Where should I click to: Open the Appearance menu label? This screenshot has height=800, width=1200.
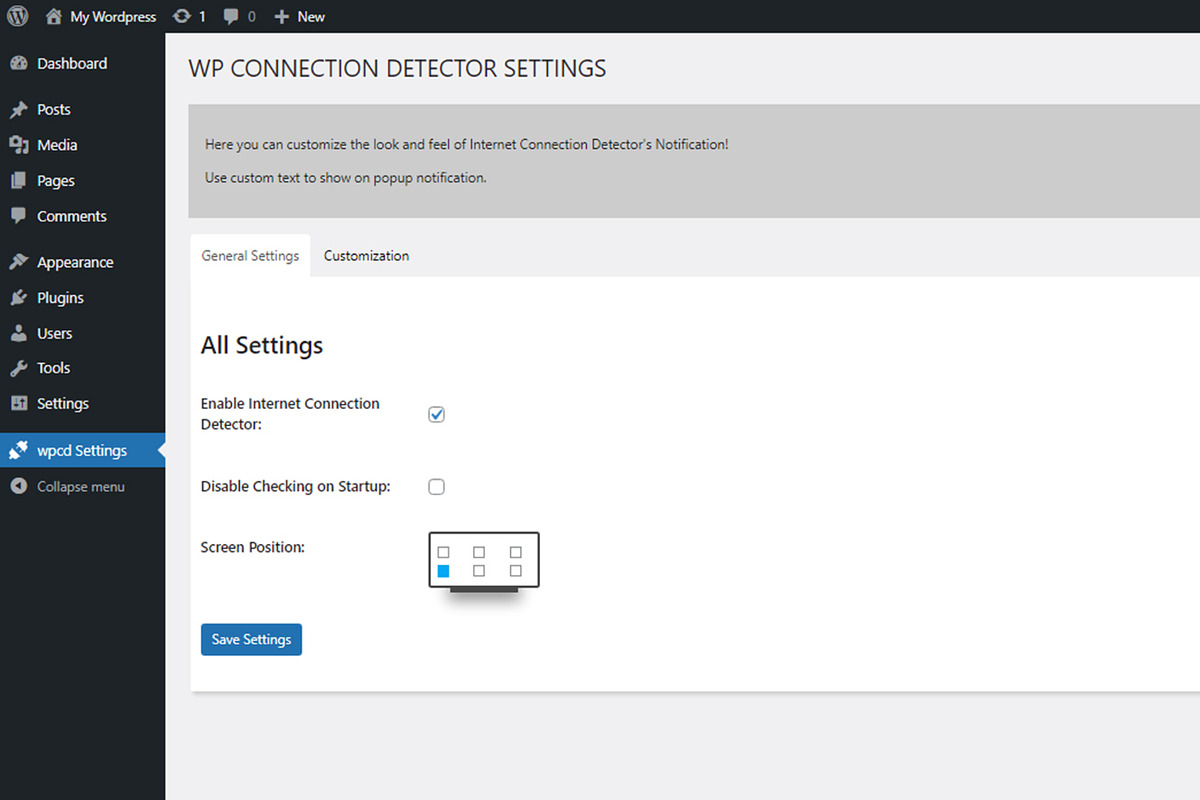coord(75,262)
